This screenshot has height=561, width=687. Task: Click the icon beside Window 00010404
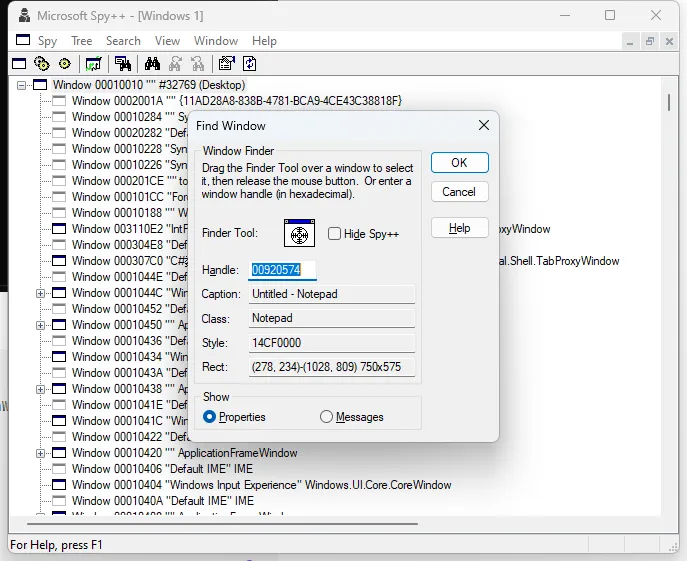59,485
